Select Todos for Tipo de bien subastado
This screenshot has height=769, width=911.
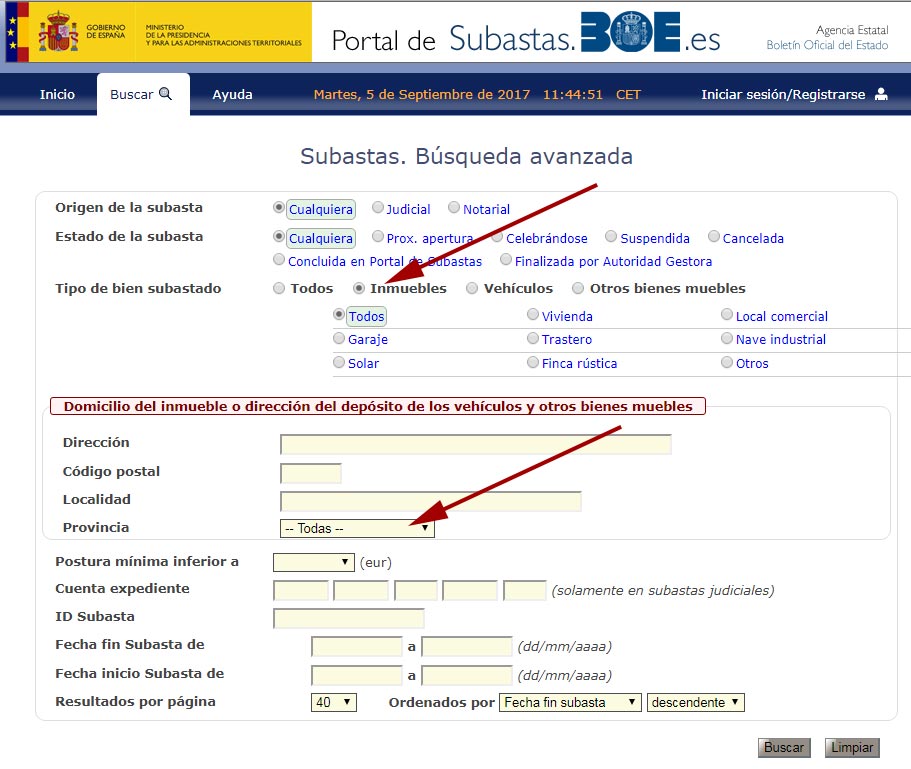[x=279, y=288]
